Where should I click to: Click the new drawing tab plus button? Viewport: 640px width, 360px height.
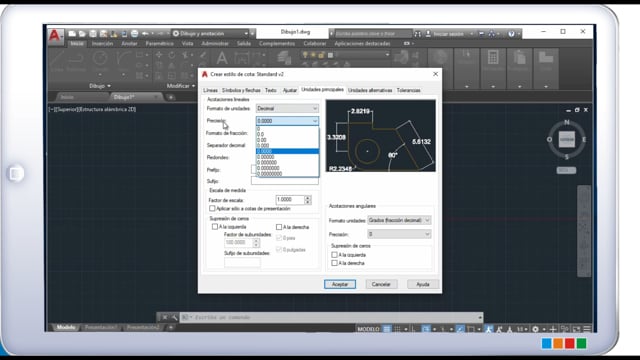pos(171,97)
